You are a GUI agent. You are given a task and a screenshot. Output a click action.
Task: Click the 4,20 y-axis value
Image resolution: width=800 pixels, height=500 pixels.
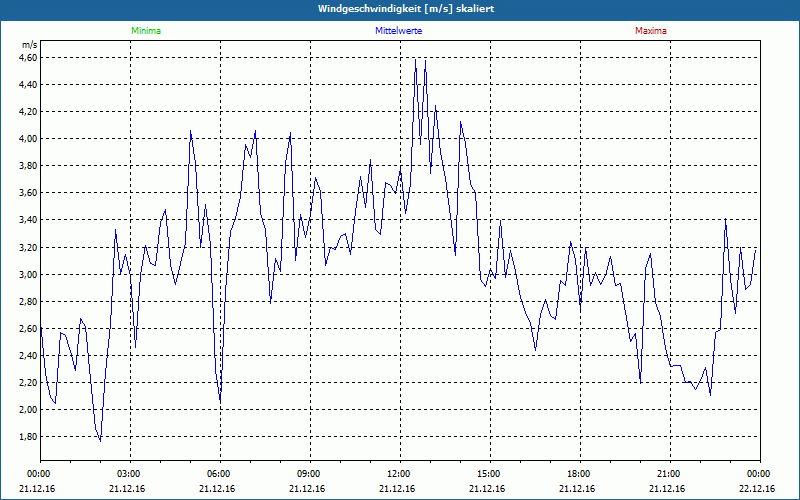click(29, 112)
